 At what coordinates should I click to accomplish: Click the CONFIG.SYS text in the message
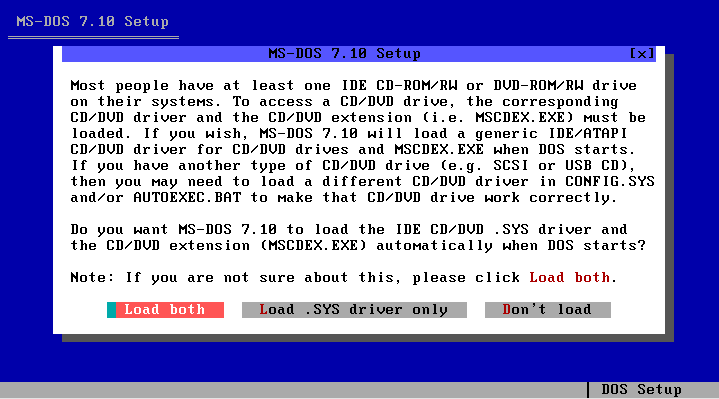click(x=610, y=182)
